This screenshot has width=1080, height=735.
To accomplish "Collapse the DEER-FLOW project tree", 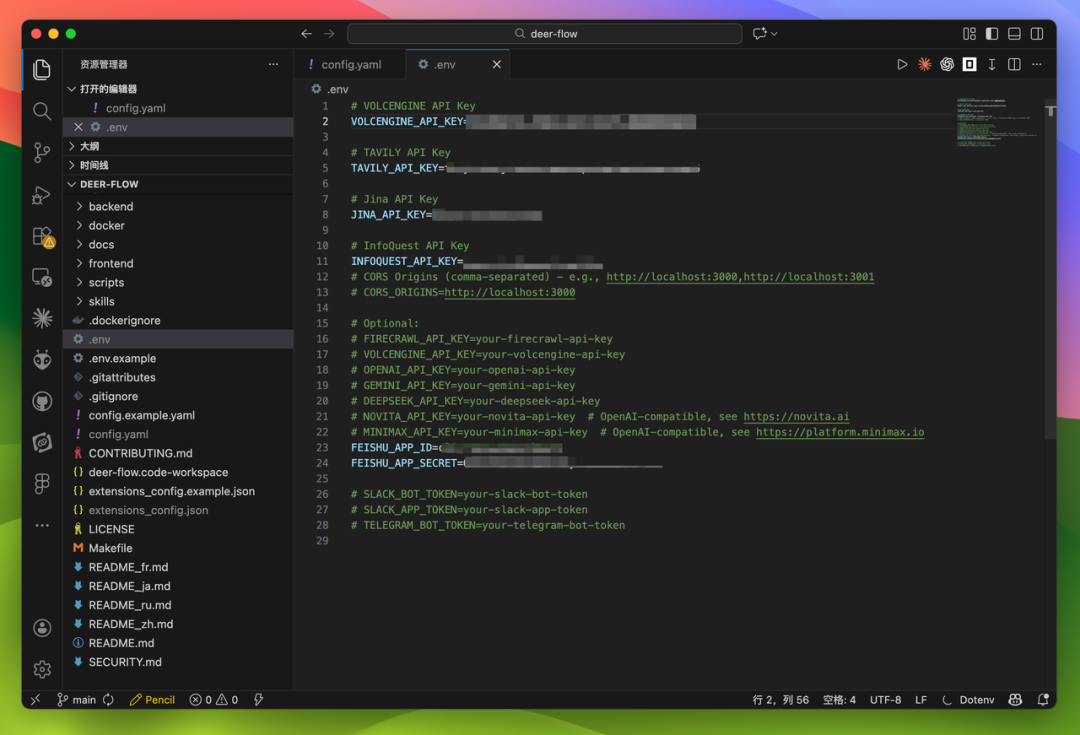I will tap(109, 185).
